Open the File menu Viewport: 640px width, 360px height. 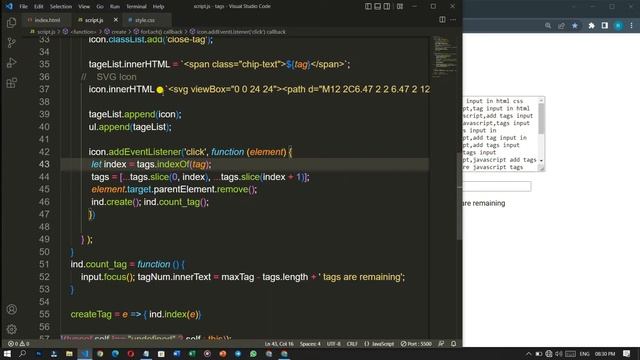click(x=24, y=7)
